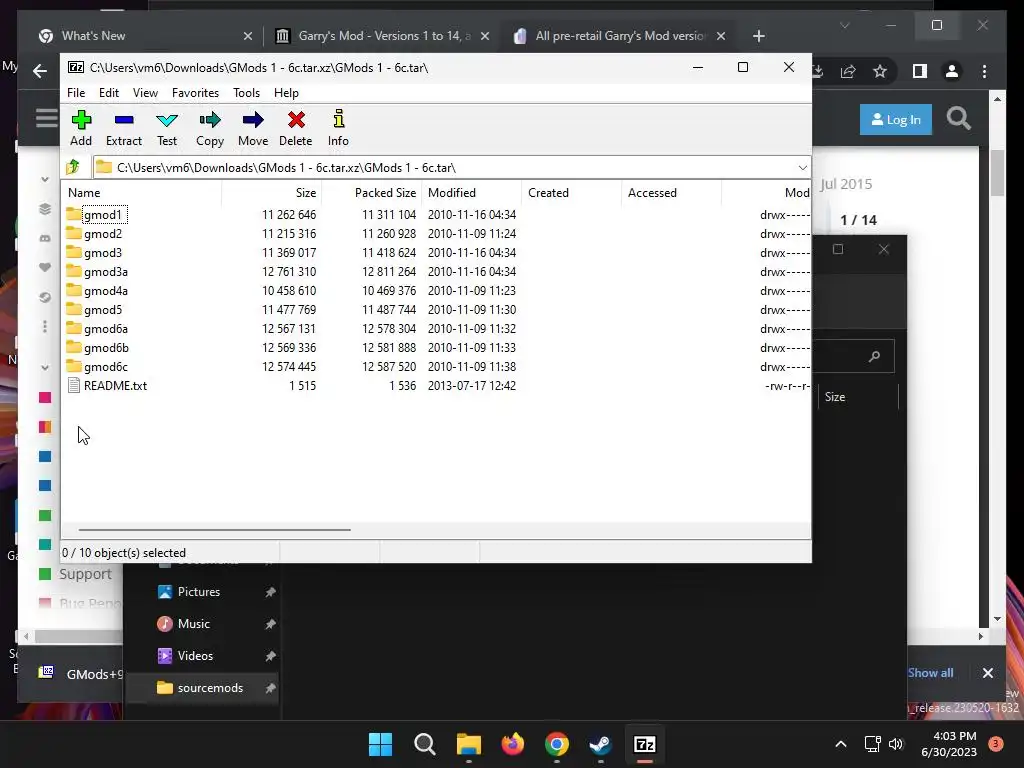Screen dimensions: 1024x768
Task: Select the gmod2 folder
Action: 103,234
